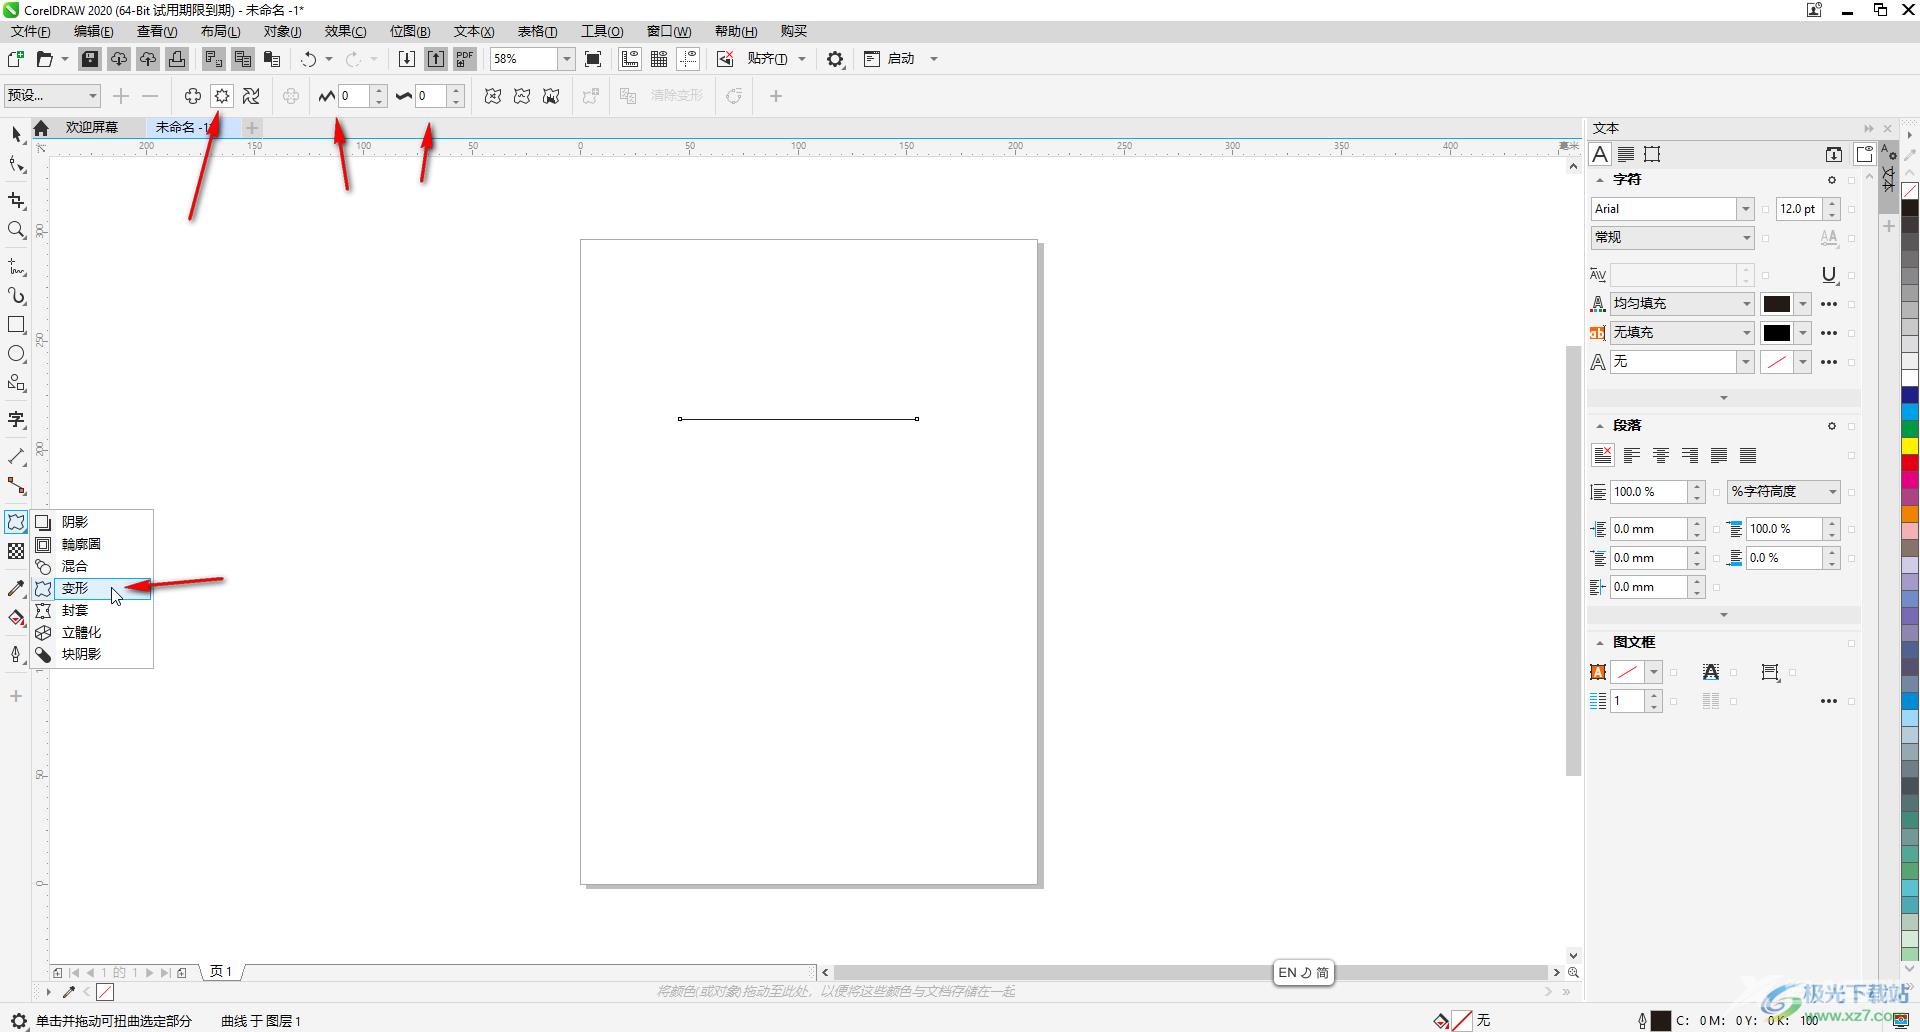Image resolution: width=1920 pixels, height=1032 pixels.
Task: Click the Full-screen preview icon
Action: [x=593, y=59]
